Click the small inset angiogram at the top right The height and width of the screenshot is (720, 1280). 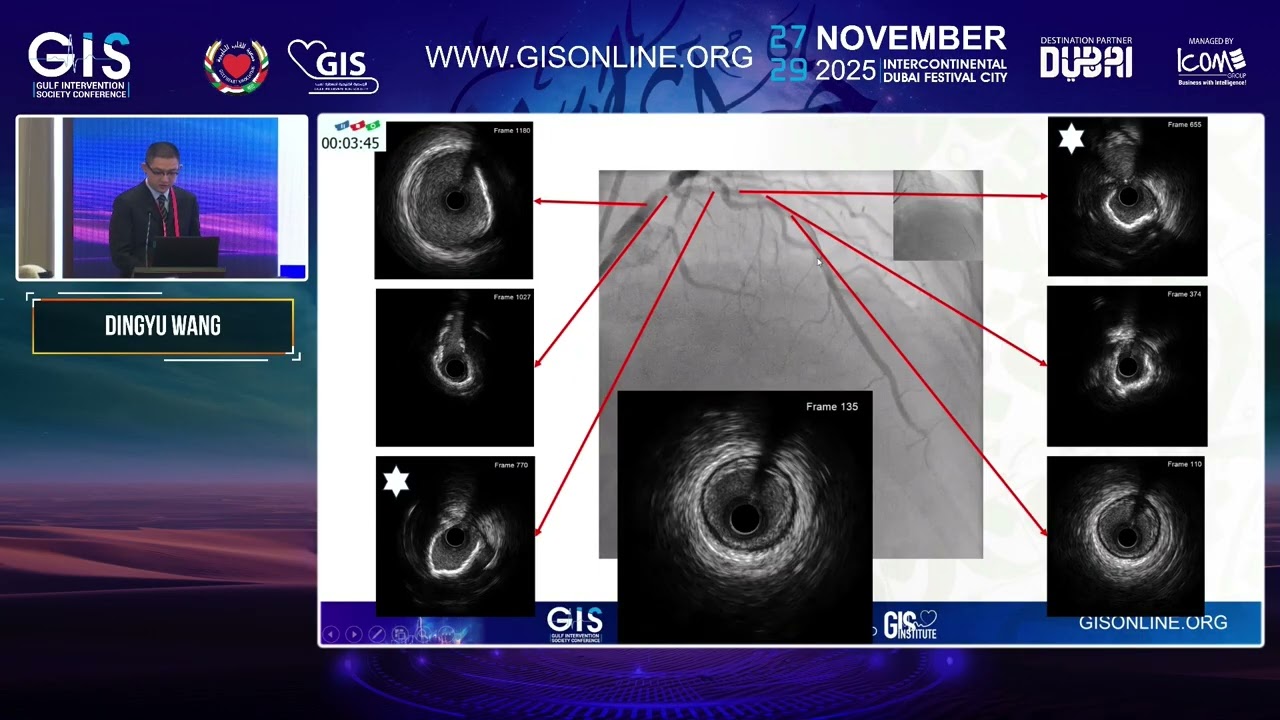pos(938,215)
